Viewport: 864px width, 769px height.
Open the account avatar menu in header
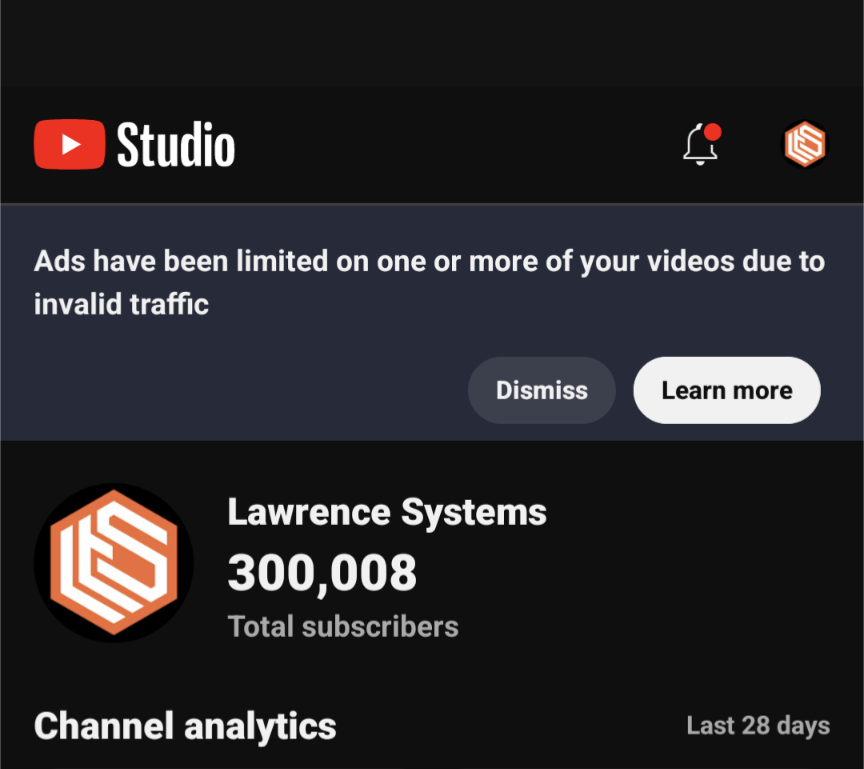804,144
